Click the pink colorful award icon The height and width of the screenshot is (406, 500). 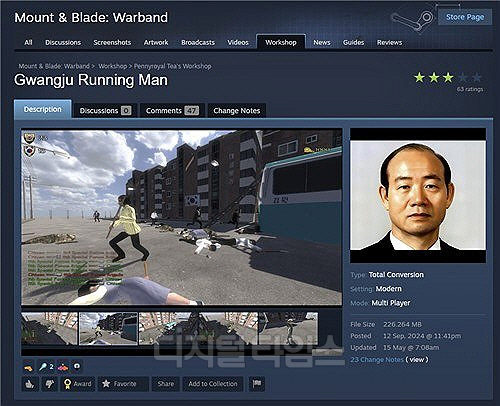(x=63, y=367)
